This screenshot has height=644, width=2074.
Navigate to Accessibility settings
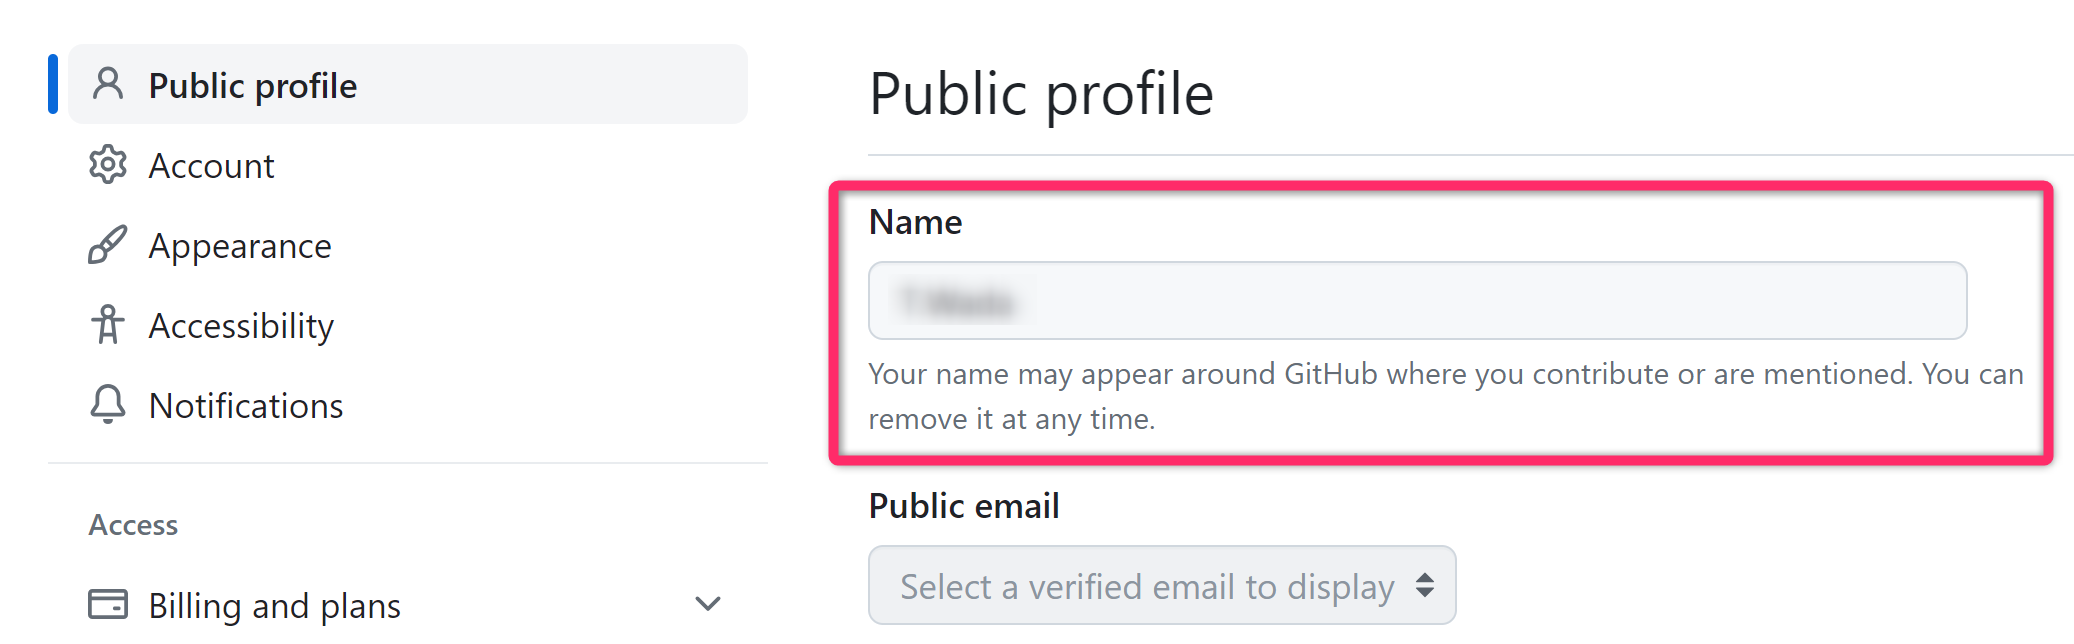241,326
